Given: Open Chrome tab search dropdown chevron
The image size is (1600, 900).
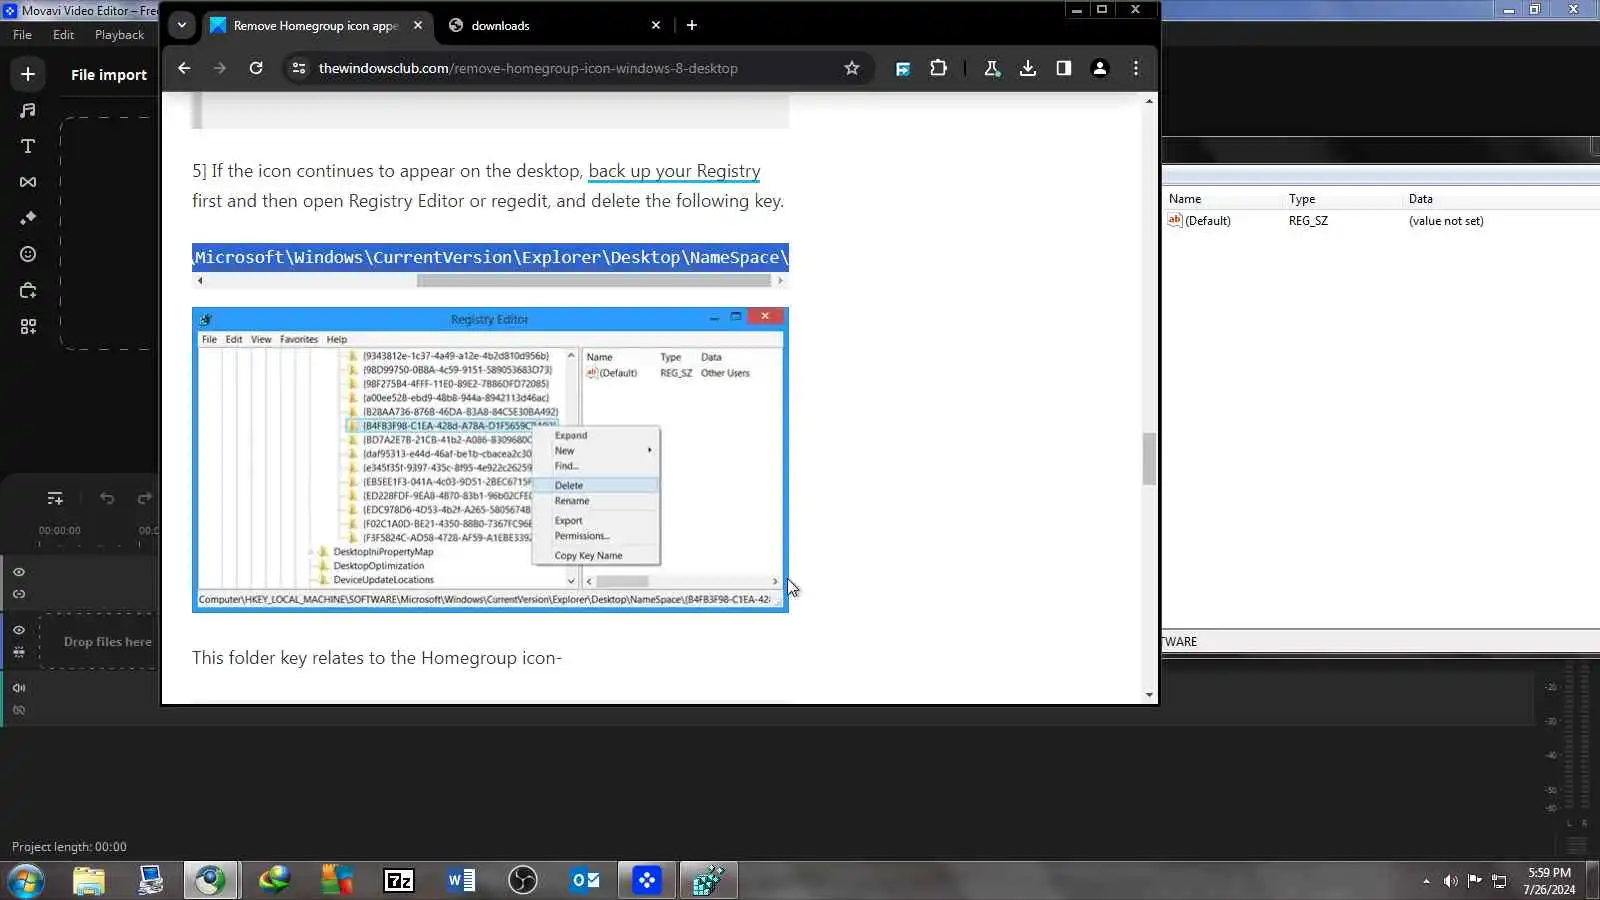Looking at the screenshot, I should click(x=182, y=25).
